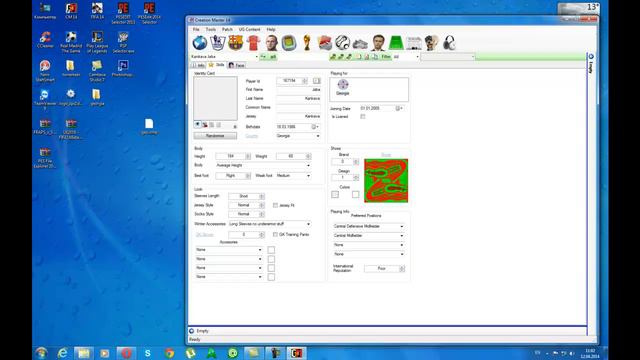Launch Skype from taskbar
Screen dimensions: 640x360
tap(147, 353)
